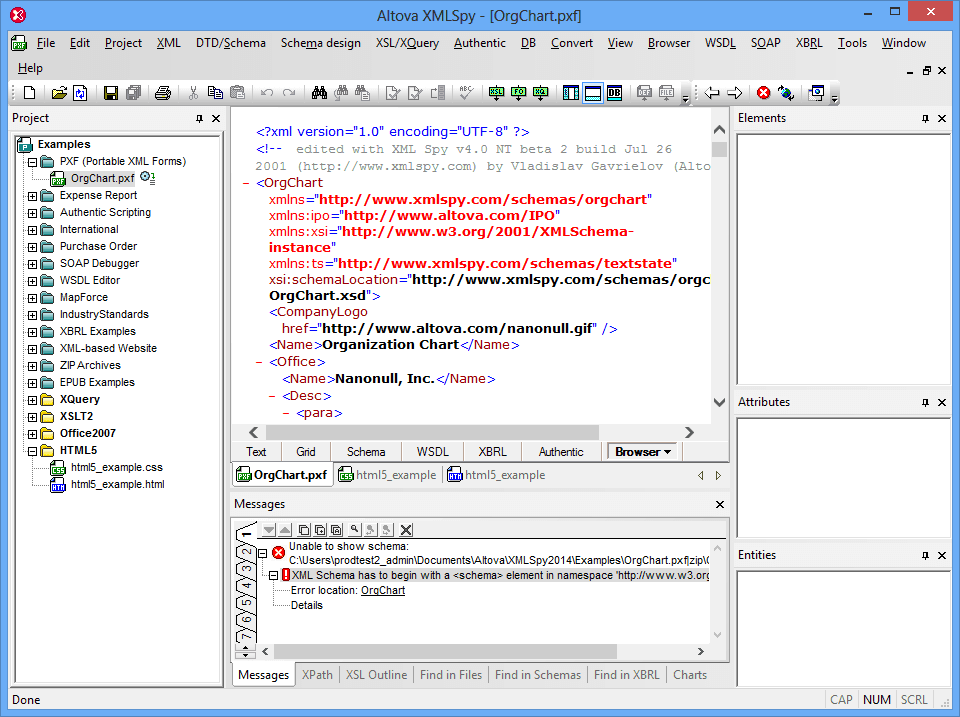Close the Project panel
This screenshot has width=960, height=717.
tap(216, 118)
